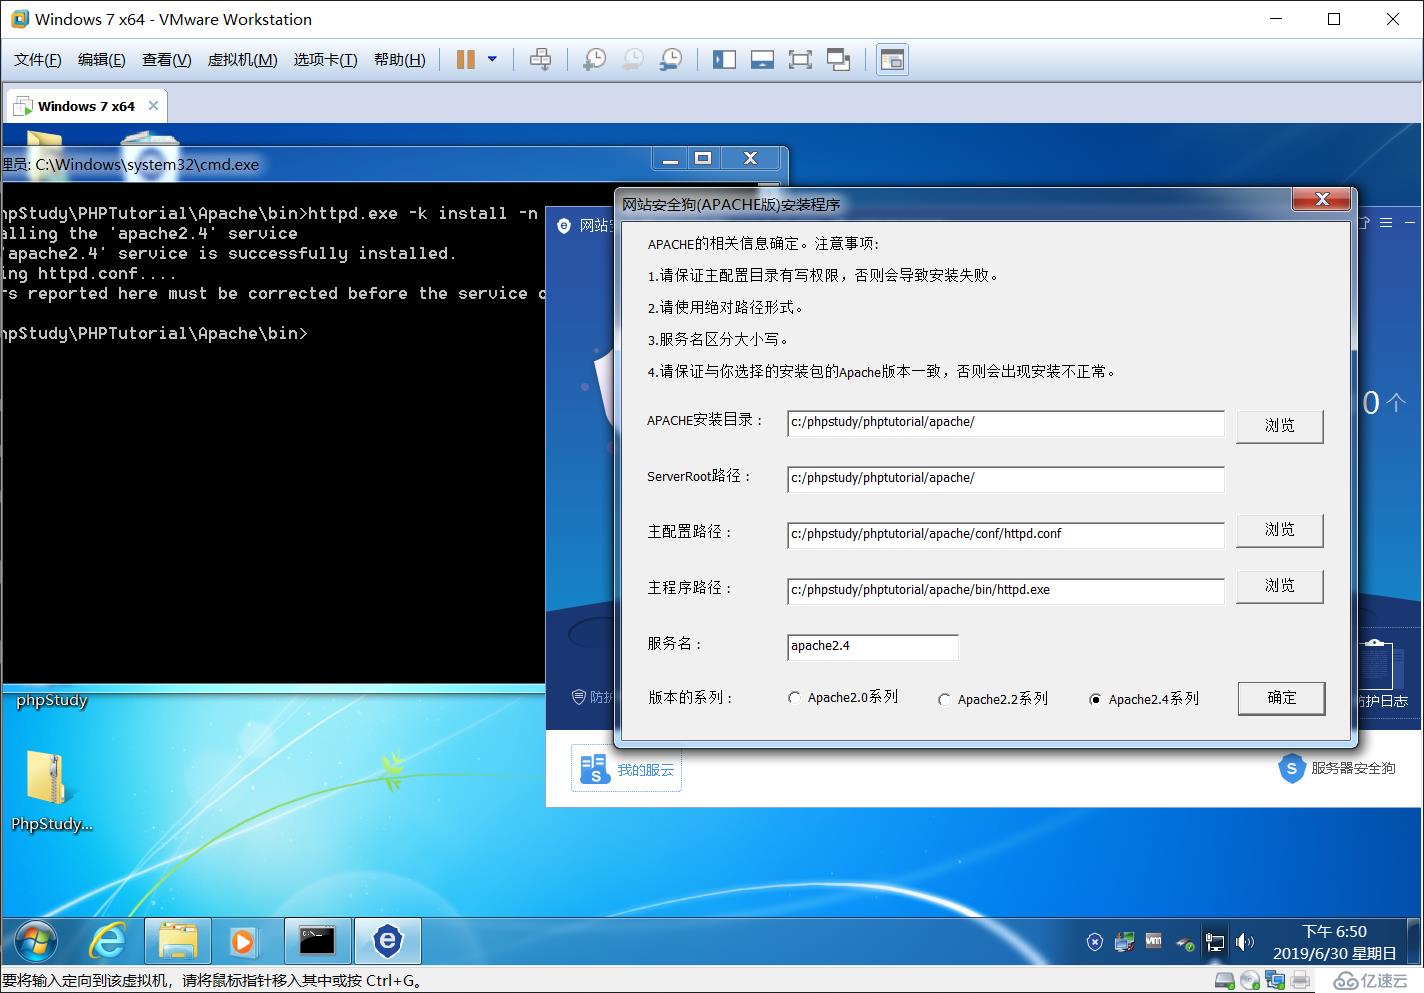The width and height of the screenshot is (1424, 993).
Task: Switch to Unity mode
Action: (x=838, y=60)
